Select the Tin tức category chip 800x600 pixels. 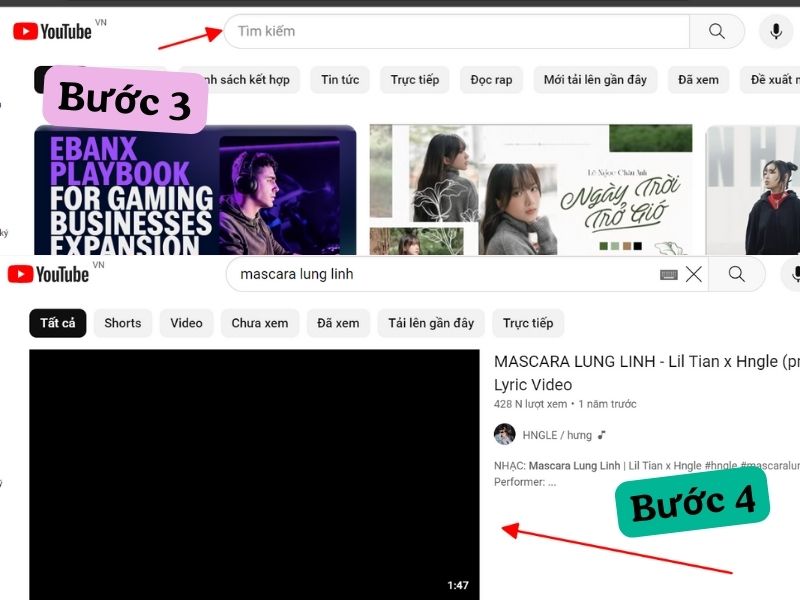click(340, 80)
